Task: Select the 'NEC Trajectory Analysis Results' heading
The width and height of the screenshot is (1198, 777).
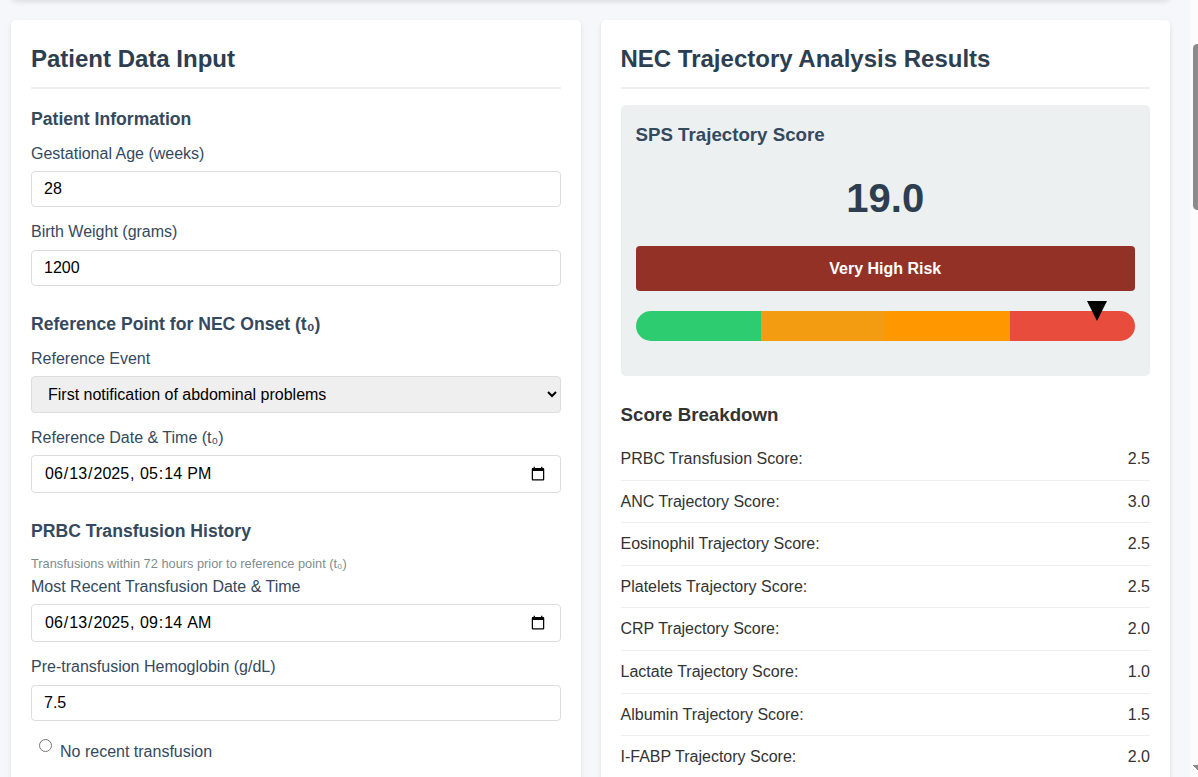Action: (804, 59)
